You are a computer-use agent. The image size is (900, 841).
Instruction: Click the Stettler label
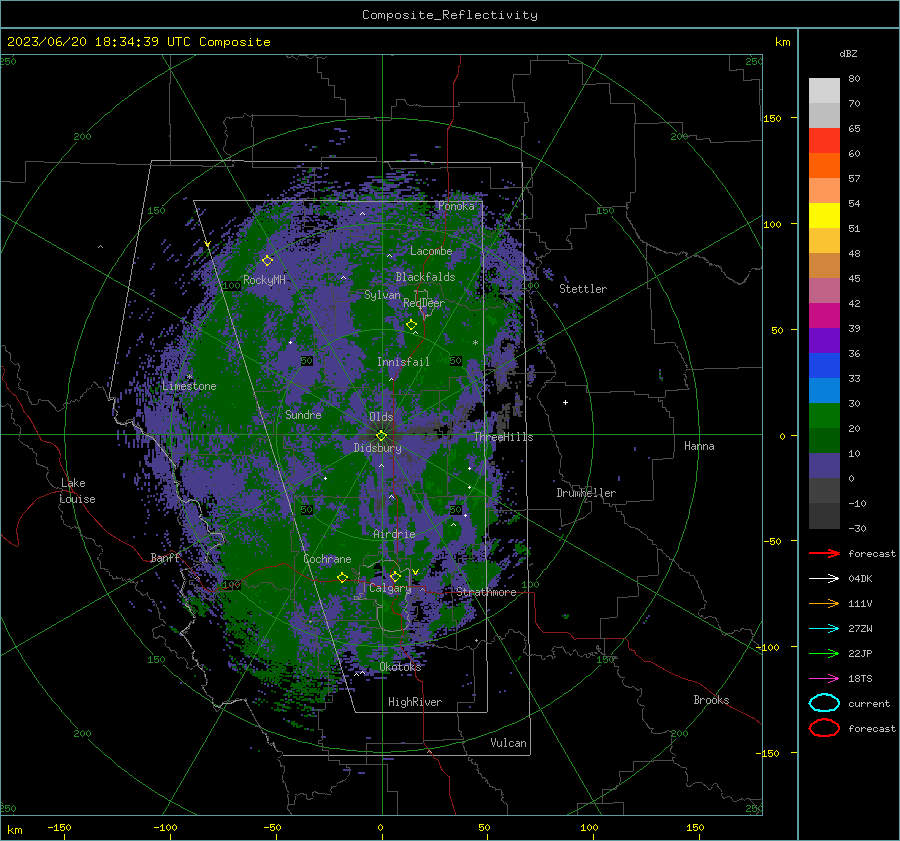pyautogui.click(x=583, y=289)
